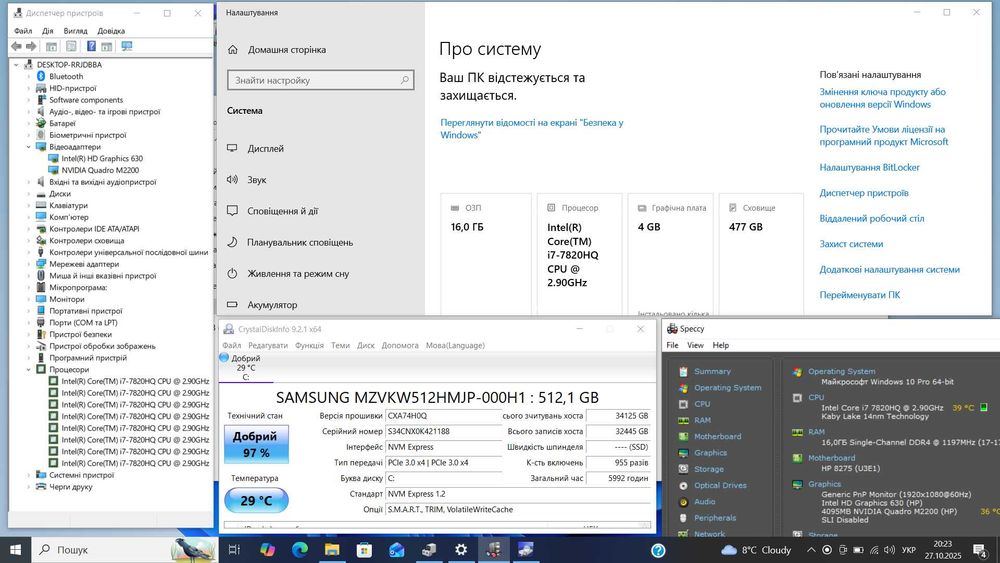Open Звук (Sound) settings page
The image size is (1000, 563).
256,180
